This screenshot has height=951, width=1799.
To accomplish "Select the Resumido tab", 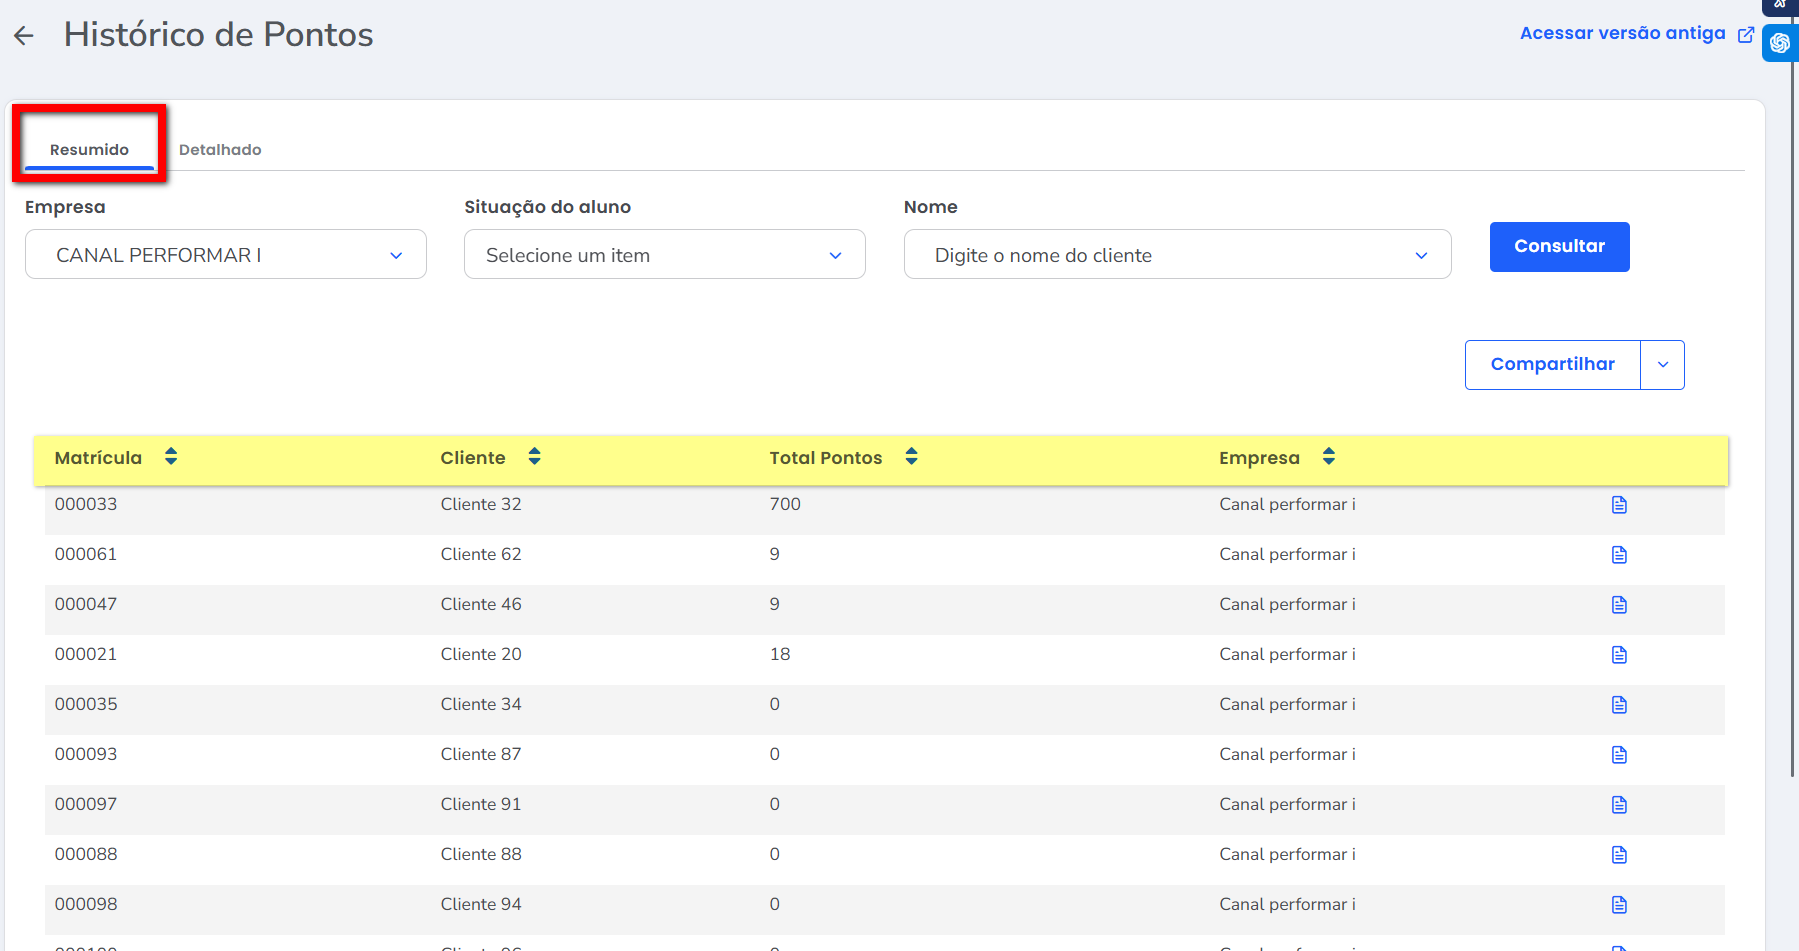I will 89,150.
